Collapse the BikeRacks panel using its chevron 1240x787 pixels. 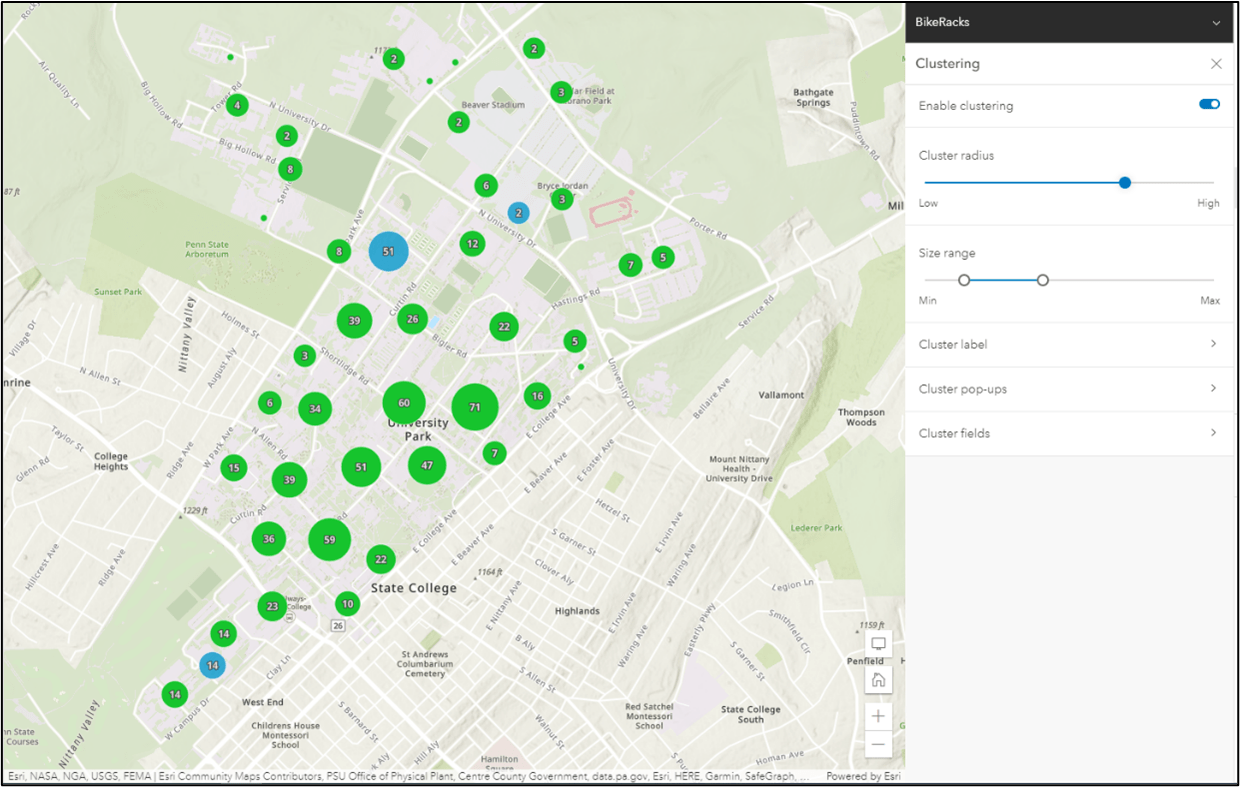tap(1218, 22)
